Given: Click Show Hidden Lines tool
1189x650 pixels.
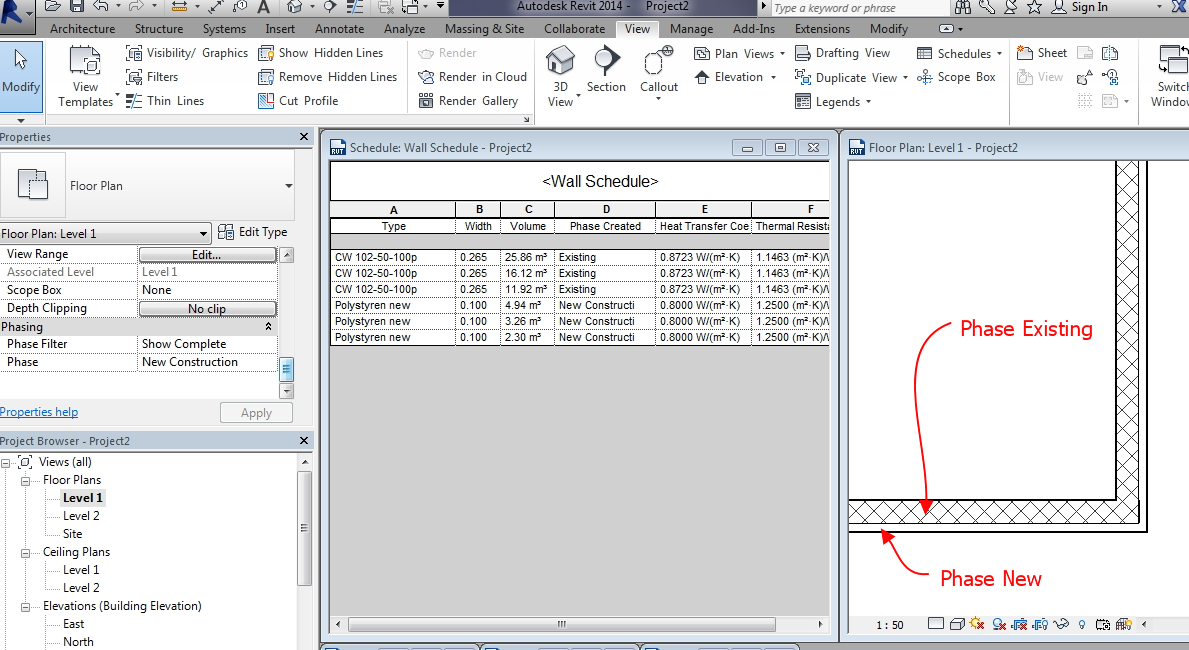Looking at the screenshot, I should pos(320,53).
